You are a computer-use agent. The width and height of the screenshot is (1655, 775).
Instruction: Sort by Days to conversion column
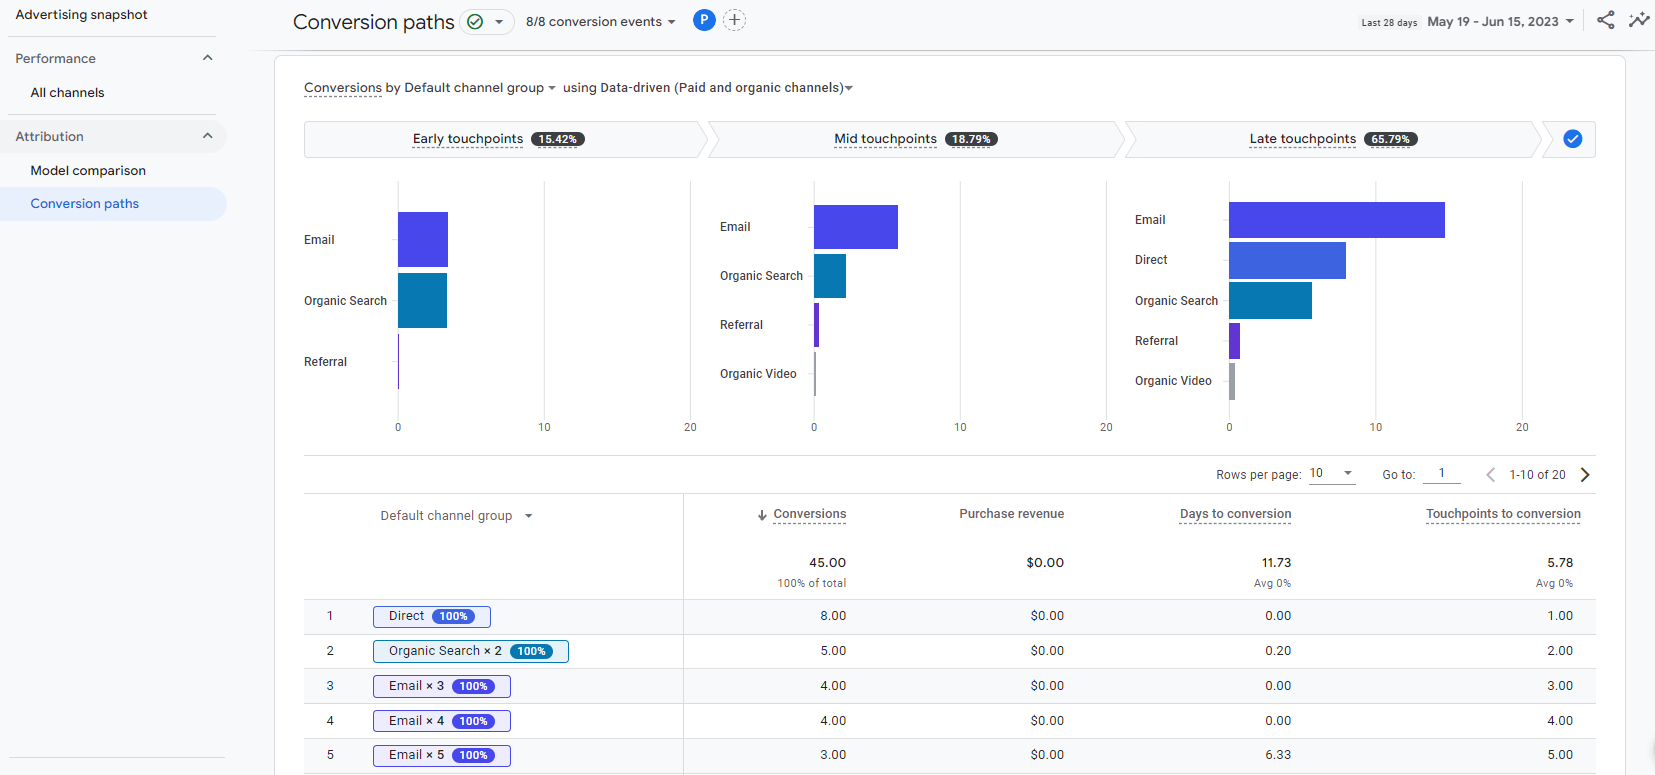pyautogui.click(x=1235, y=514)
